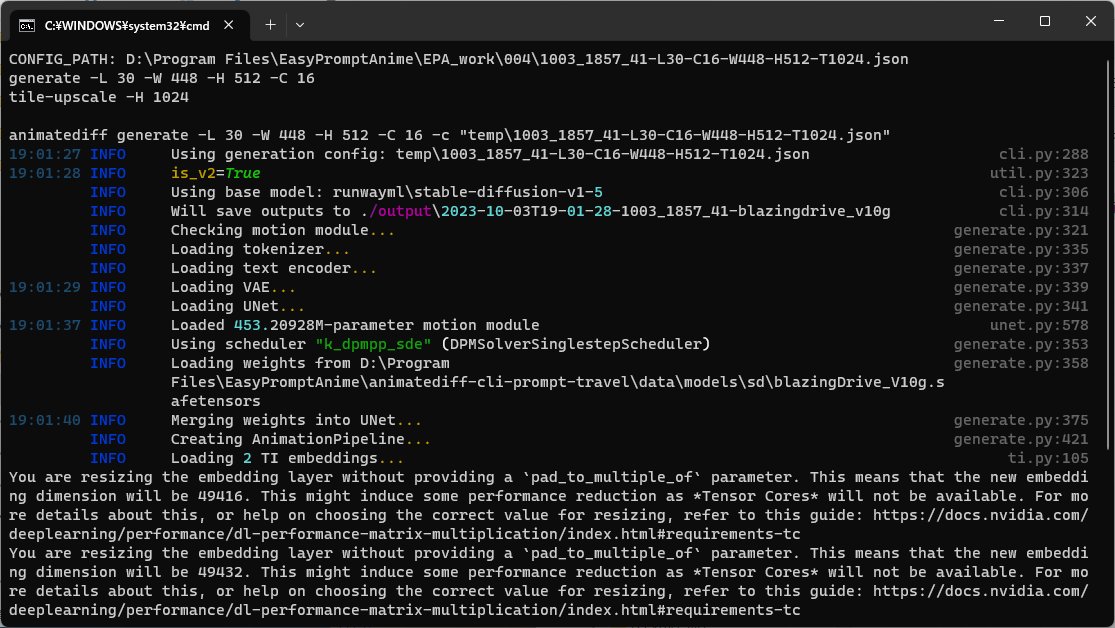
Task: Maximize the terminal window
Action: 1045,21
